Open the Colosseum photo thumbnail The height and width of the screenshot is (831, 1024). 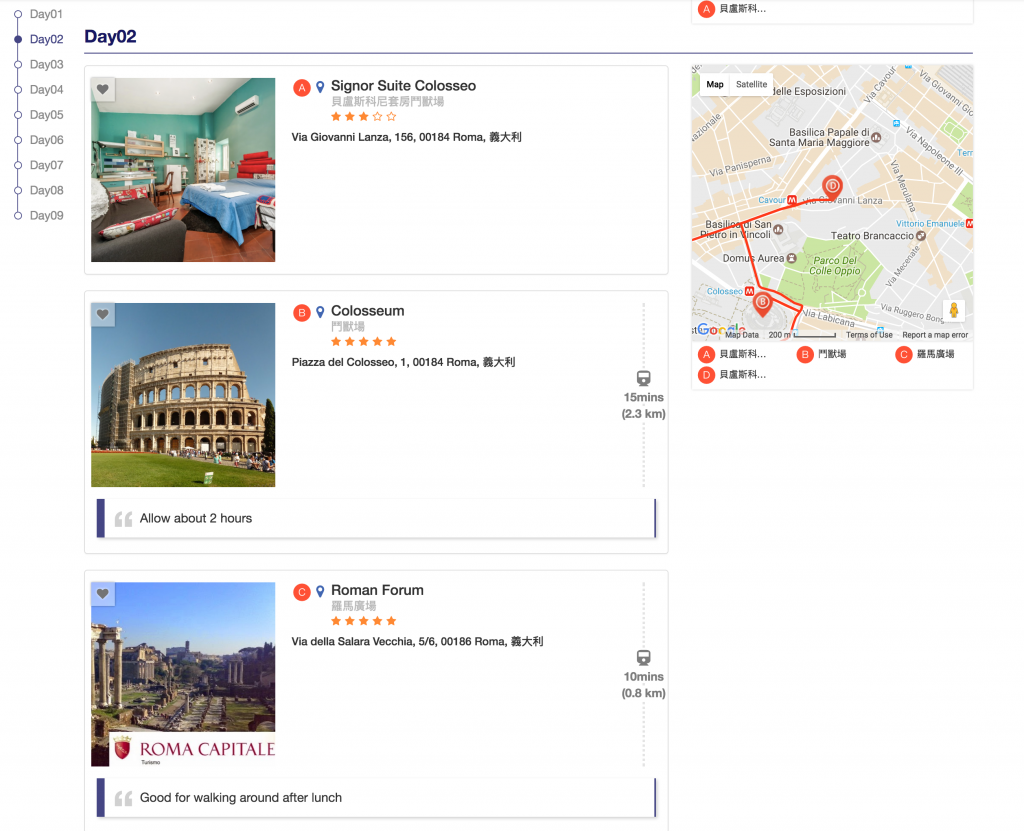(183, 395)
